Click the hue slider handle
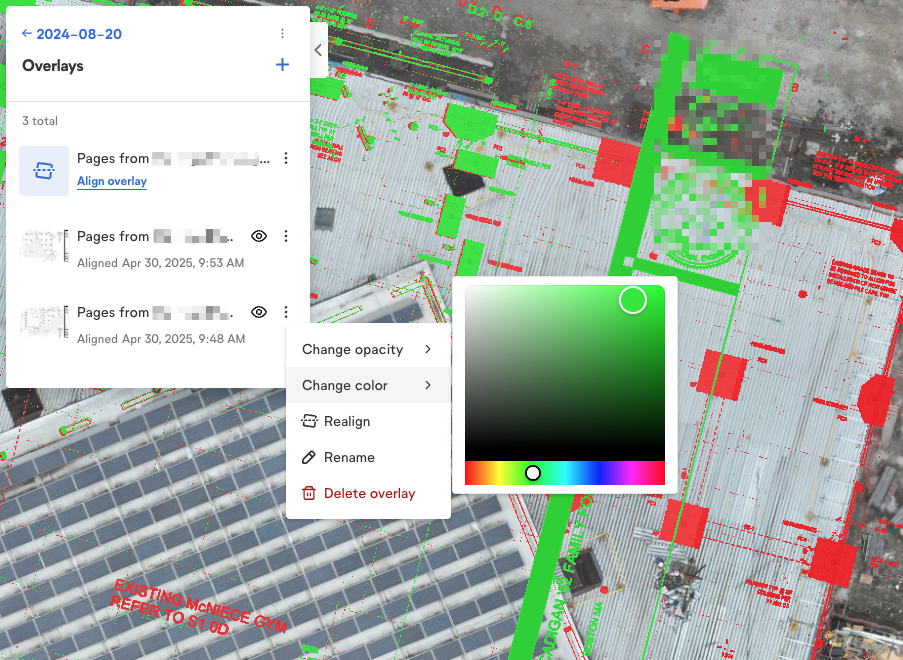903x660 pixels. [533, 473]
